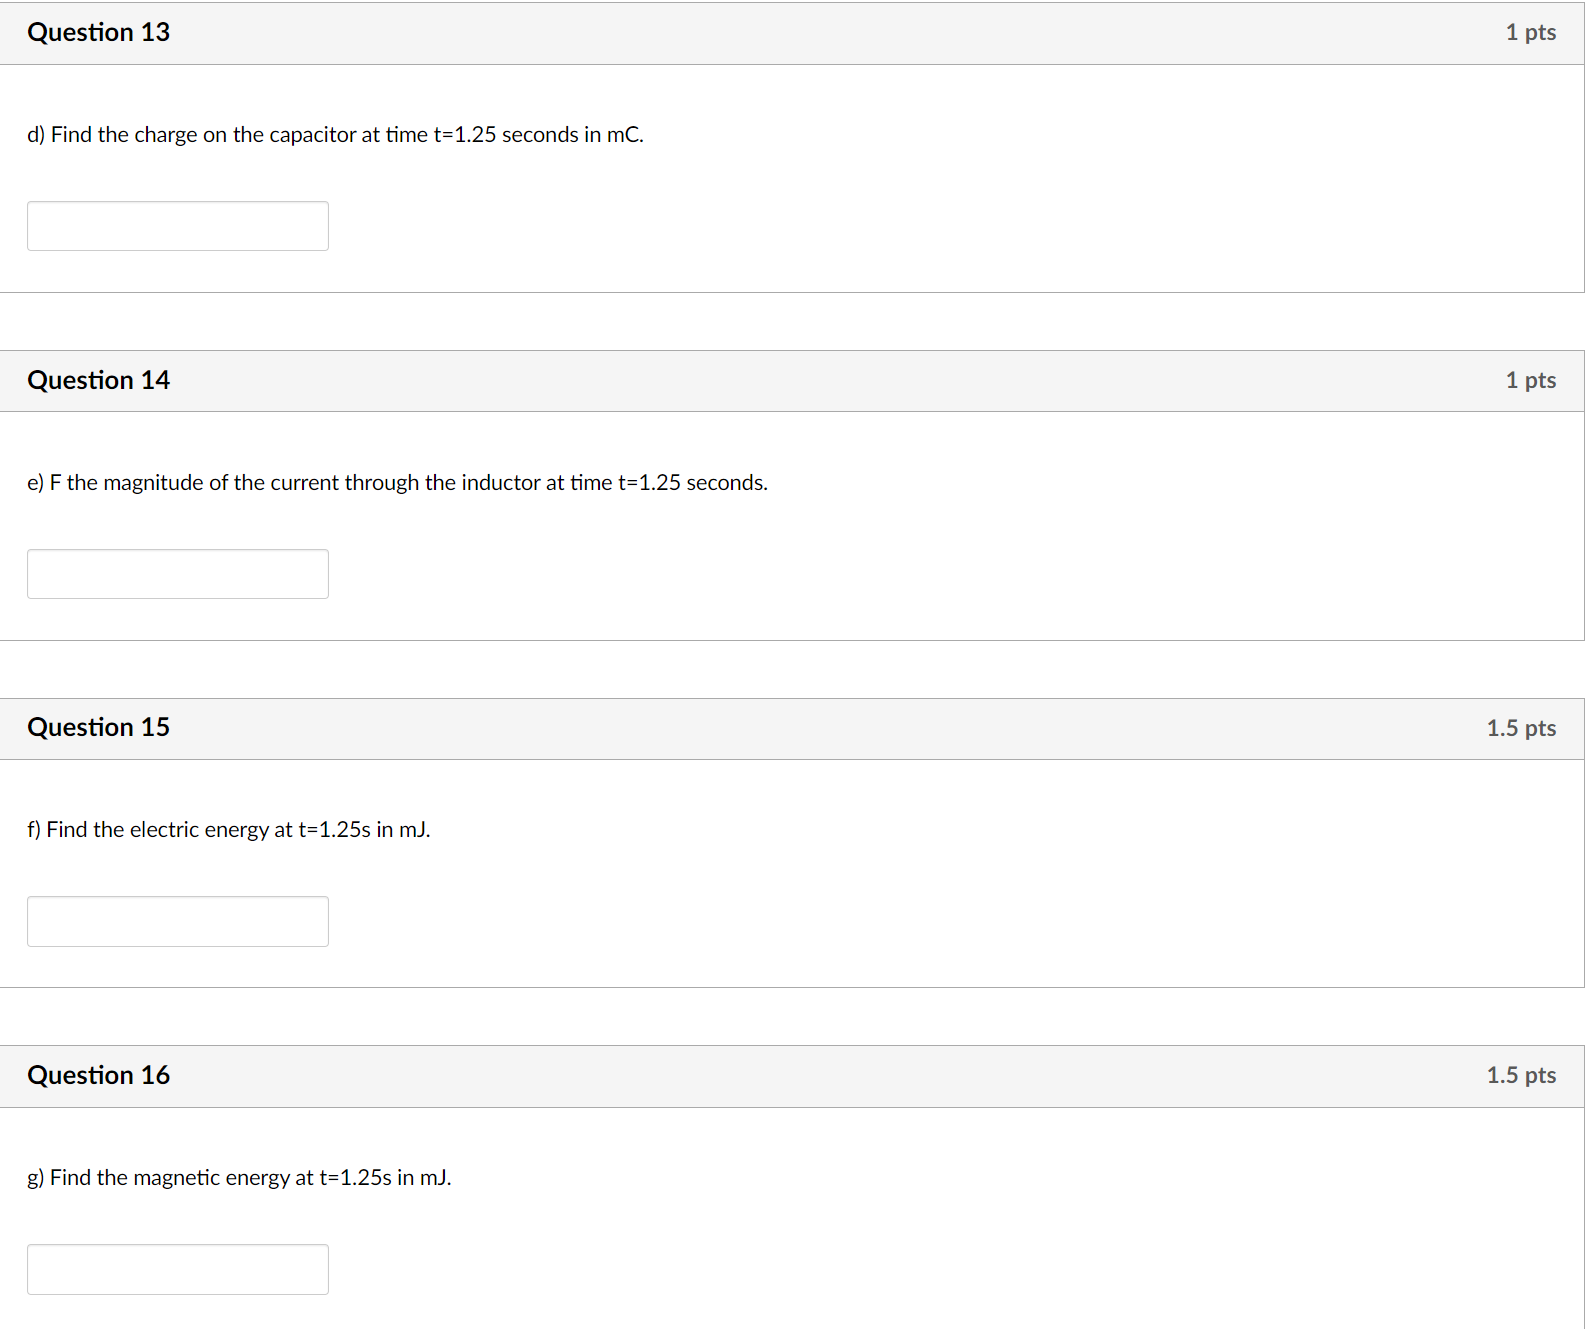Viewport: 1586px width, 1329px height.
Task: Click 't=1.25s' in the part g prompt
Action: 355,1178
